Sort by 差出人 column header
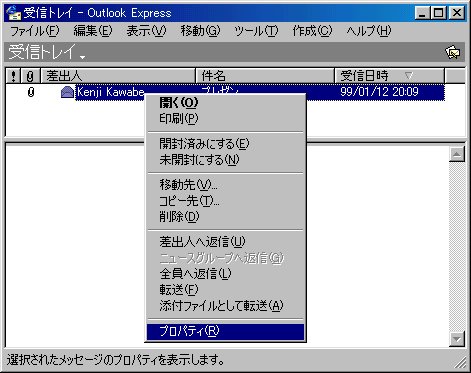 [118, 76]
